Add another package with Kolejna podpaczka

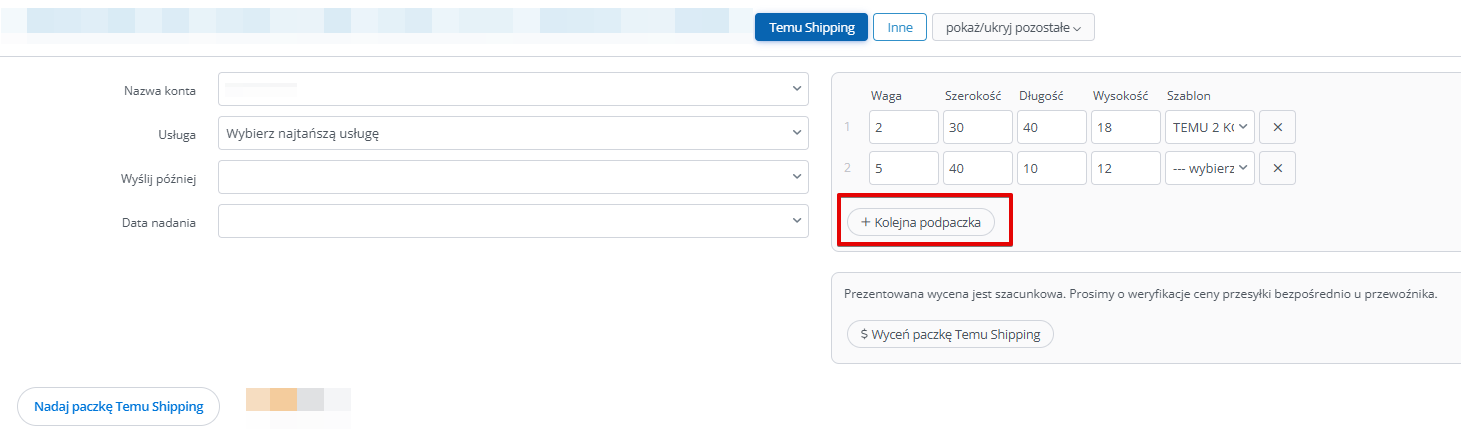coord(921,222)
